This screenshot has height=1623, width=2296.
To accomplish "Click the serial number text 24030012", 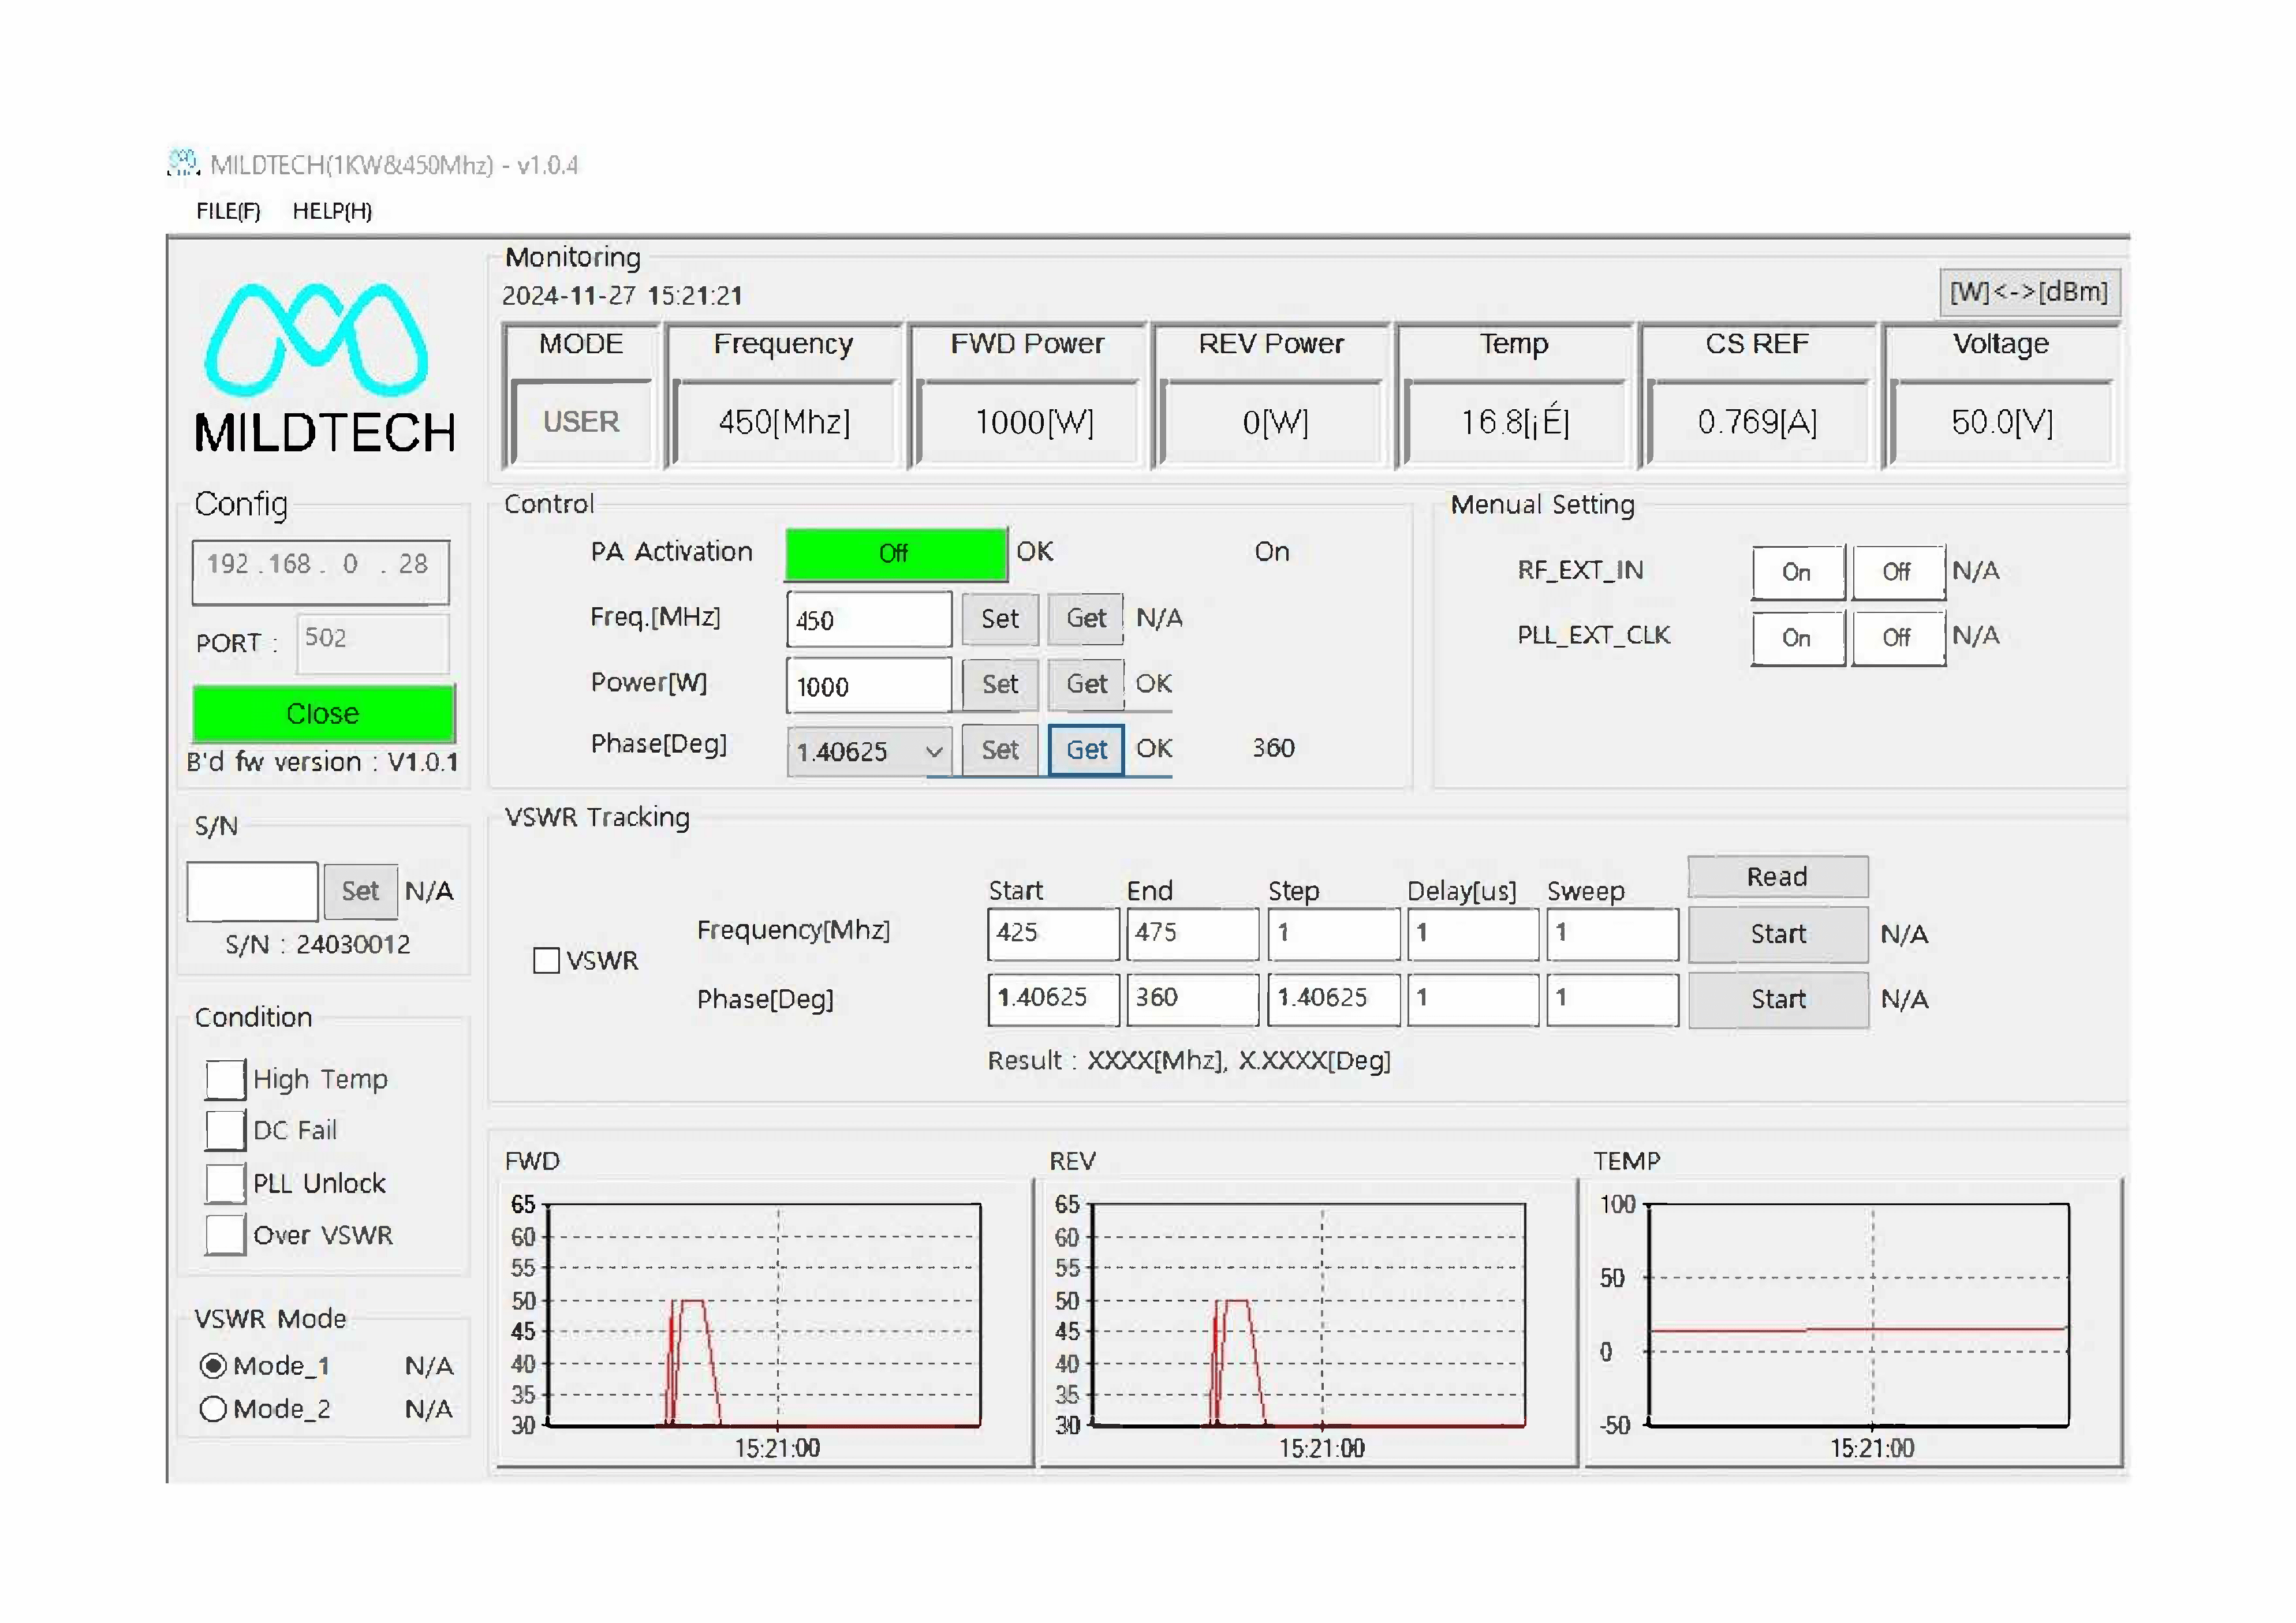I will (x=353, y=945).
